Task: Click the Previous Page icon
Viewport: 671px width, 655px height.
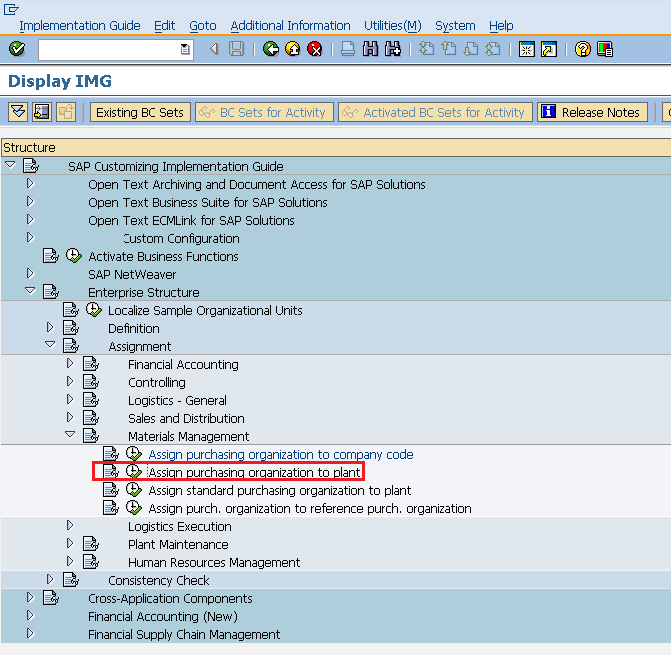Action: click(x=448, y=49)
